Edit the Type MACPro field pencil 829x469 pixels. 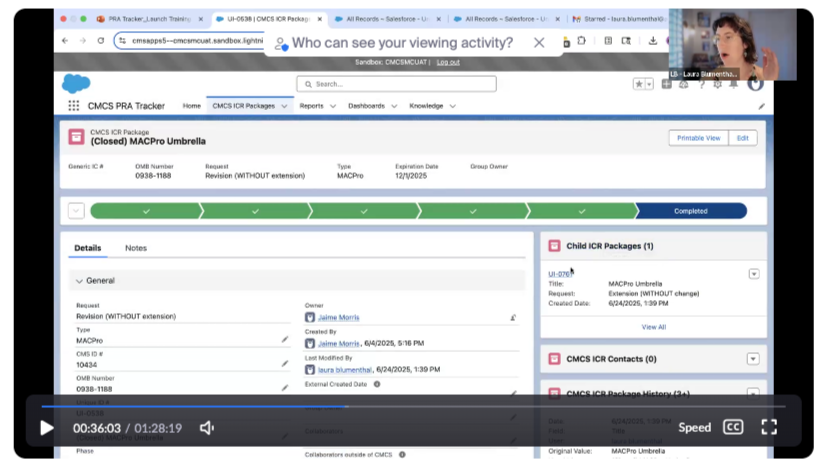coord(285,339)
